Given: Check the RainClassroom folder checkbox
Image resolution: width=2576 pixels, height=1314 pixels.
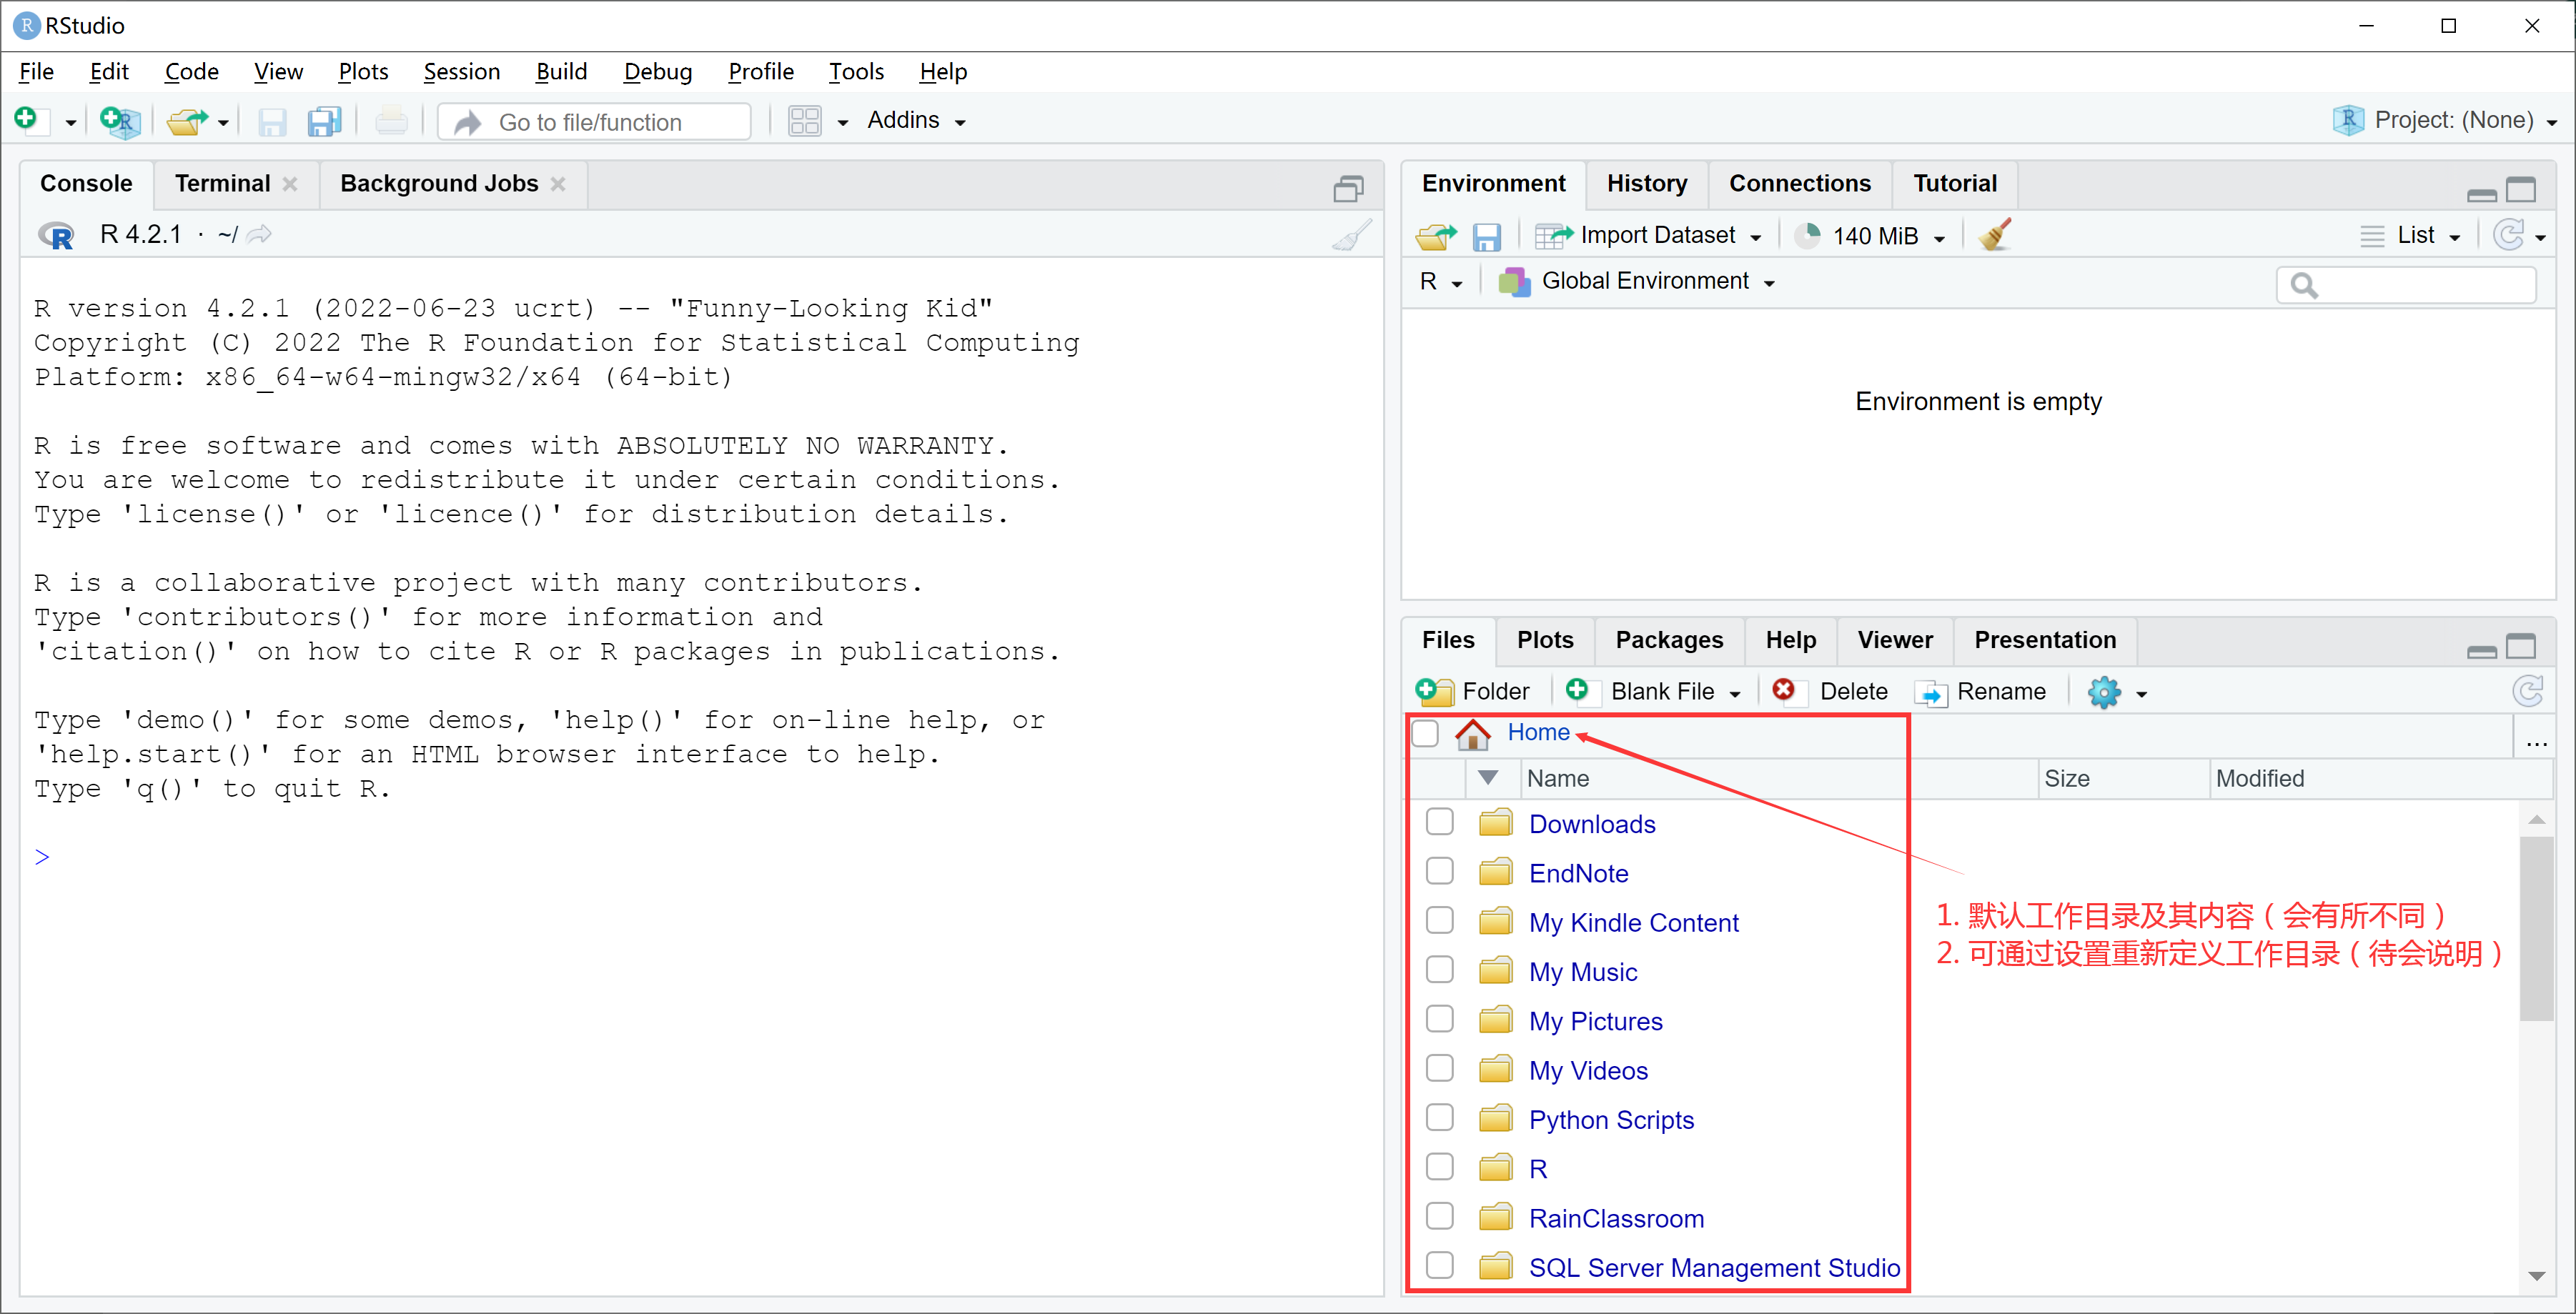Looking at the screenshot, I should click(1439, 1216).
